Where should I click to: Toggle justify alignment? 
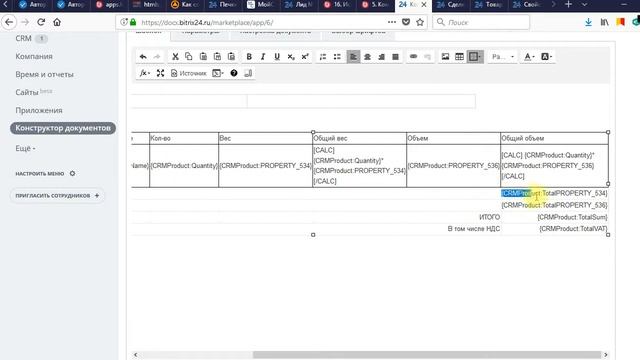click(x=395, y=57)
